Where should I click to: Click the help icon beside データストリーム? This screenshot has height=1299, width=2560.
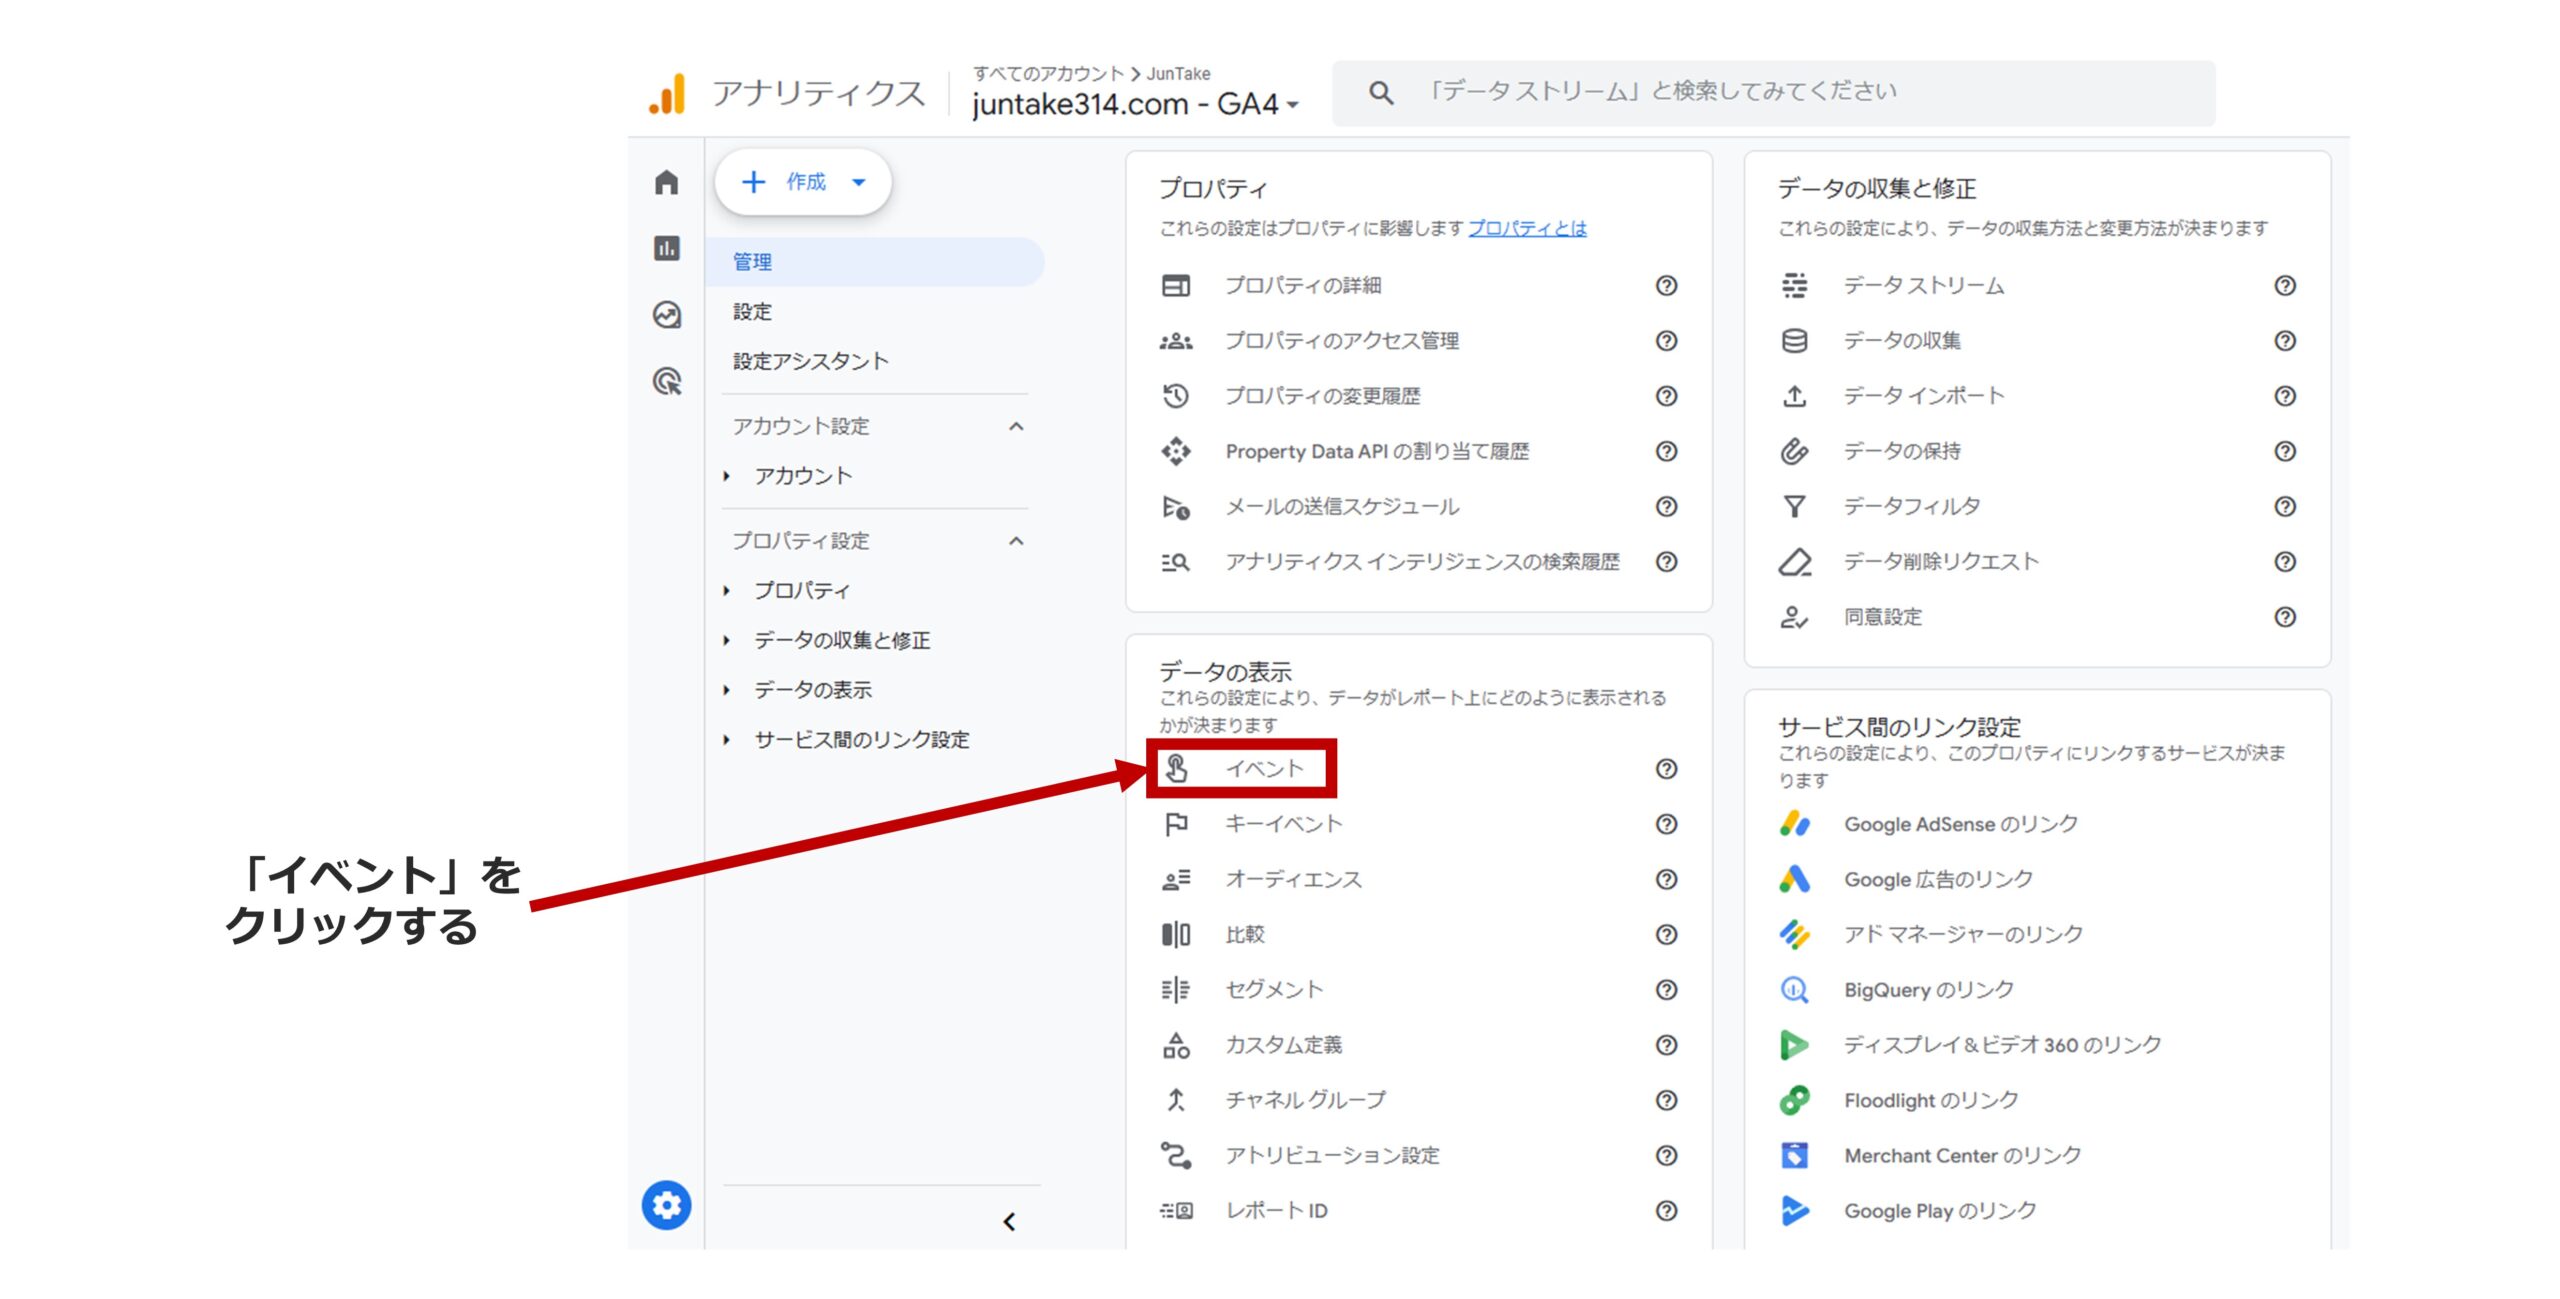[2287, 287]
